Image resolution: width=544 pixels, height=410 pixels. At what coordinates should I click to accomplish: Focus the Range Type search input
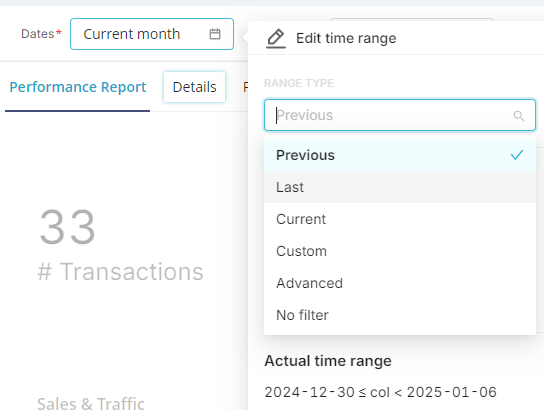tap(400, 115)
